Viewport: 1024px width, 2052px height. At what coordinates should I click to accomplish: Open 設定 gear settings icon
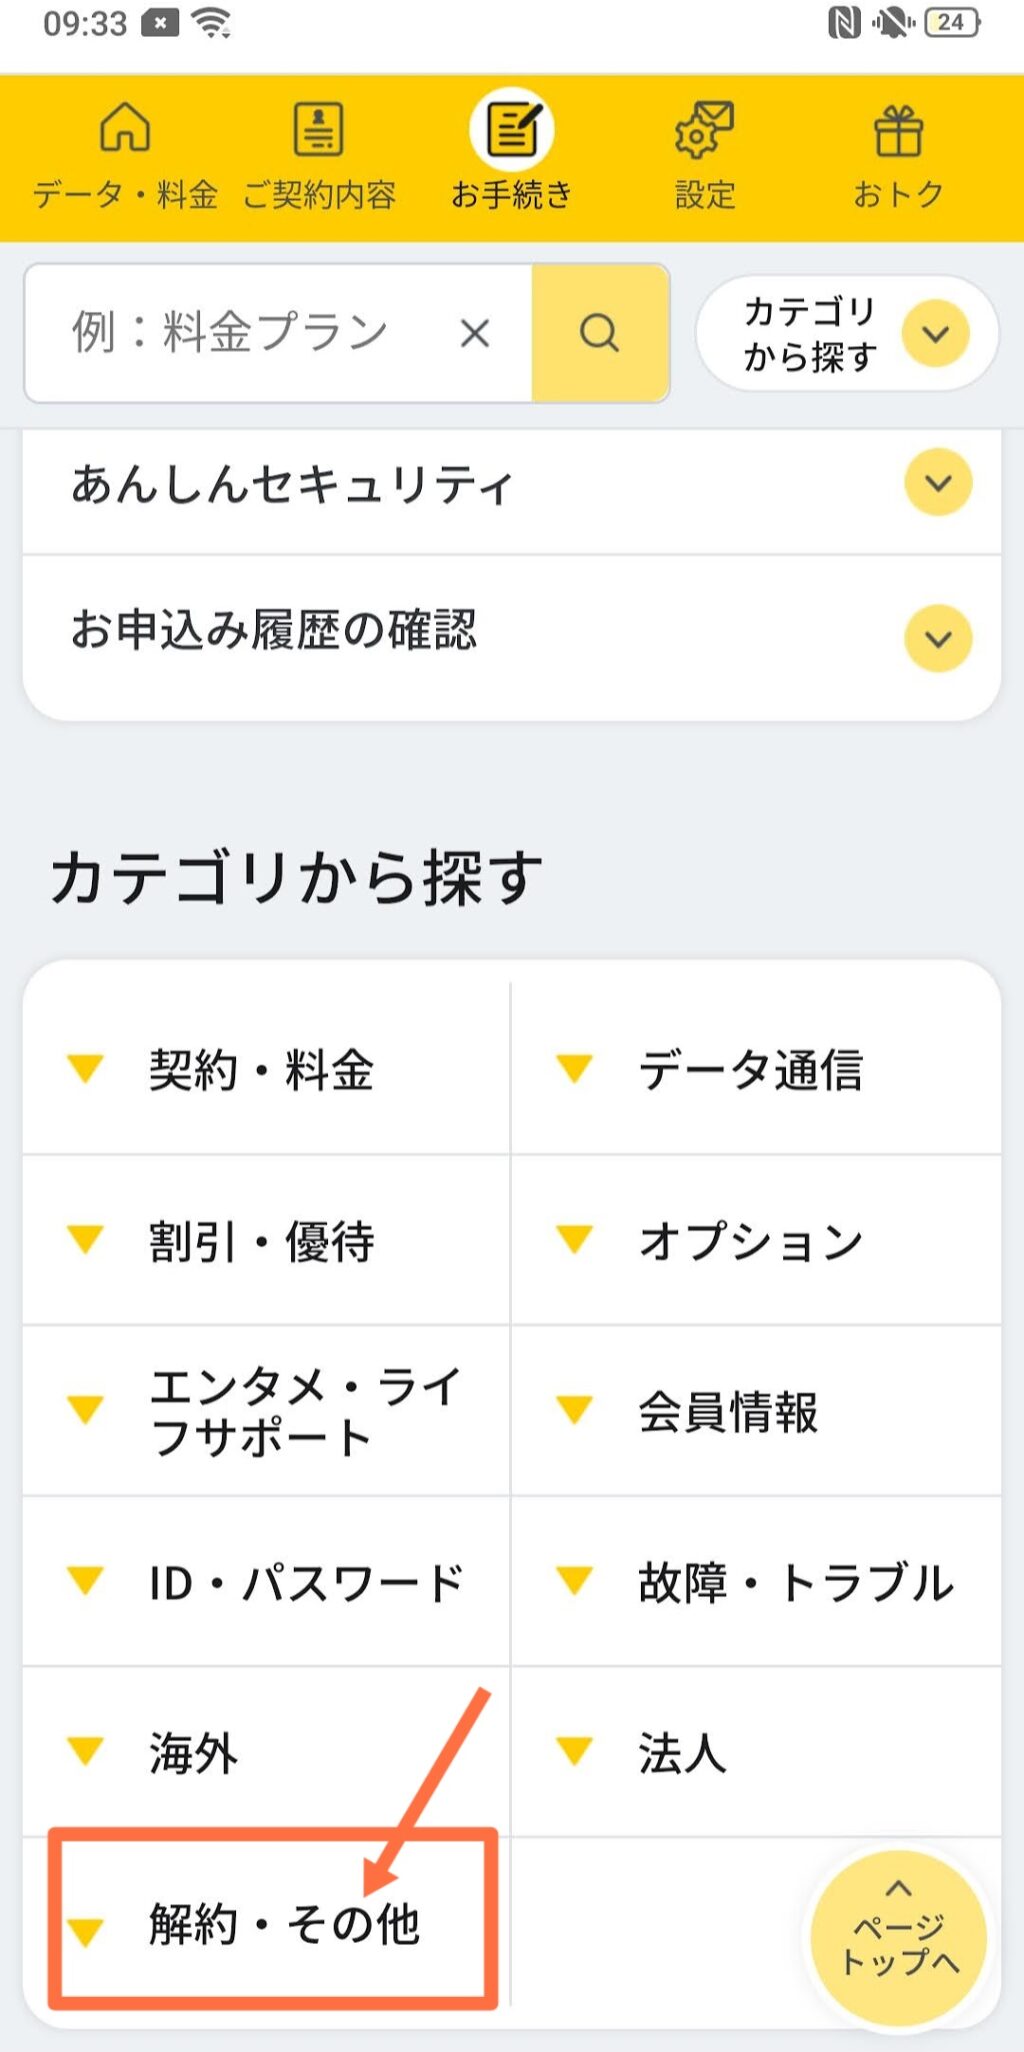coord(704,130)
